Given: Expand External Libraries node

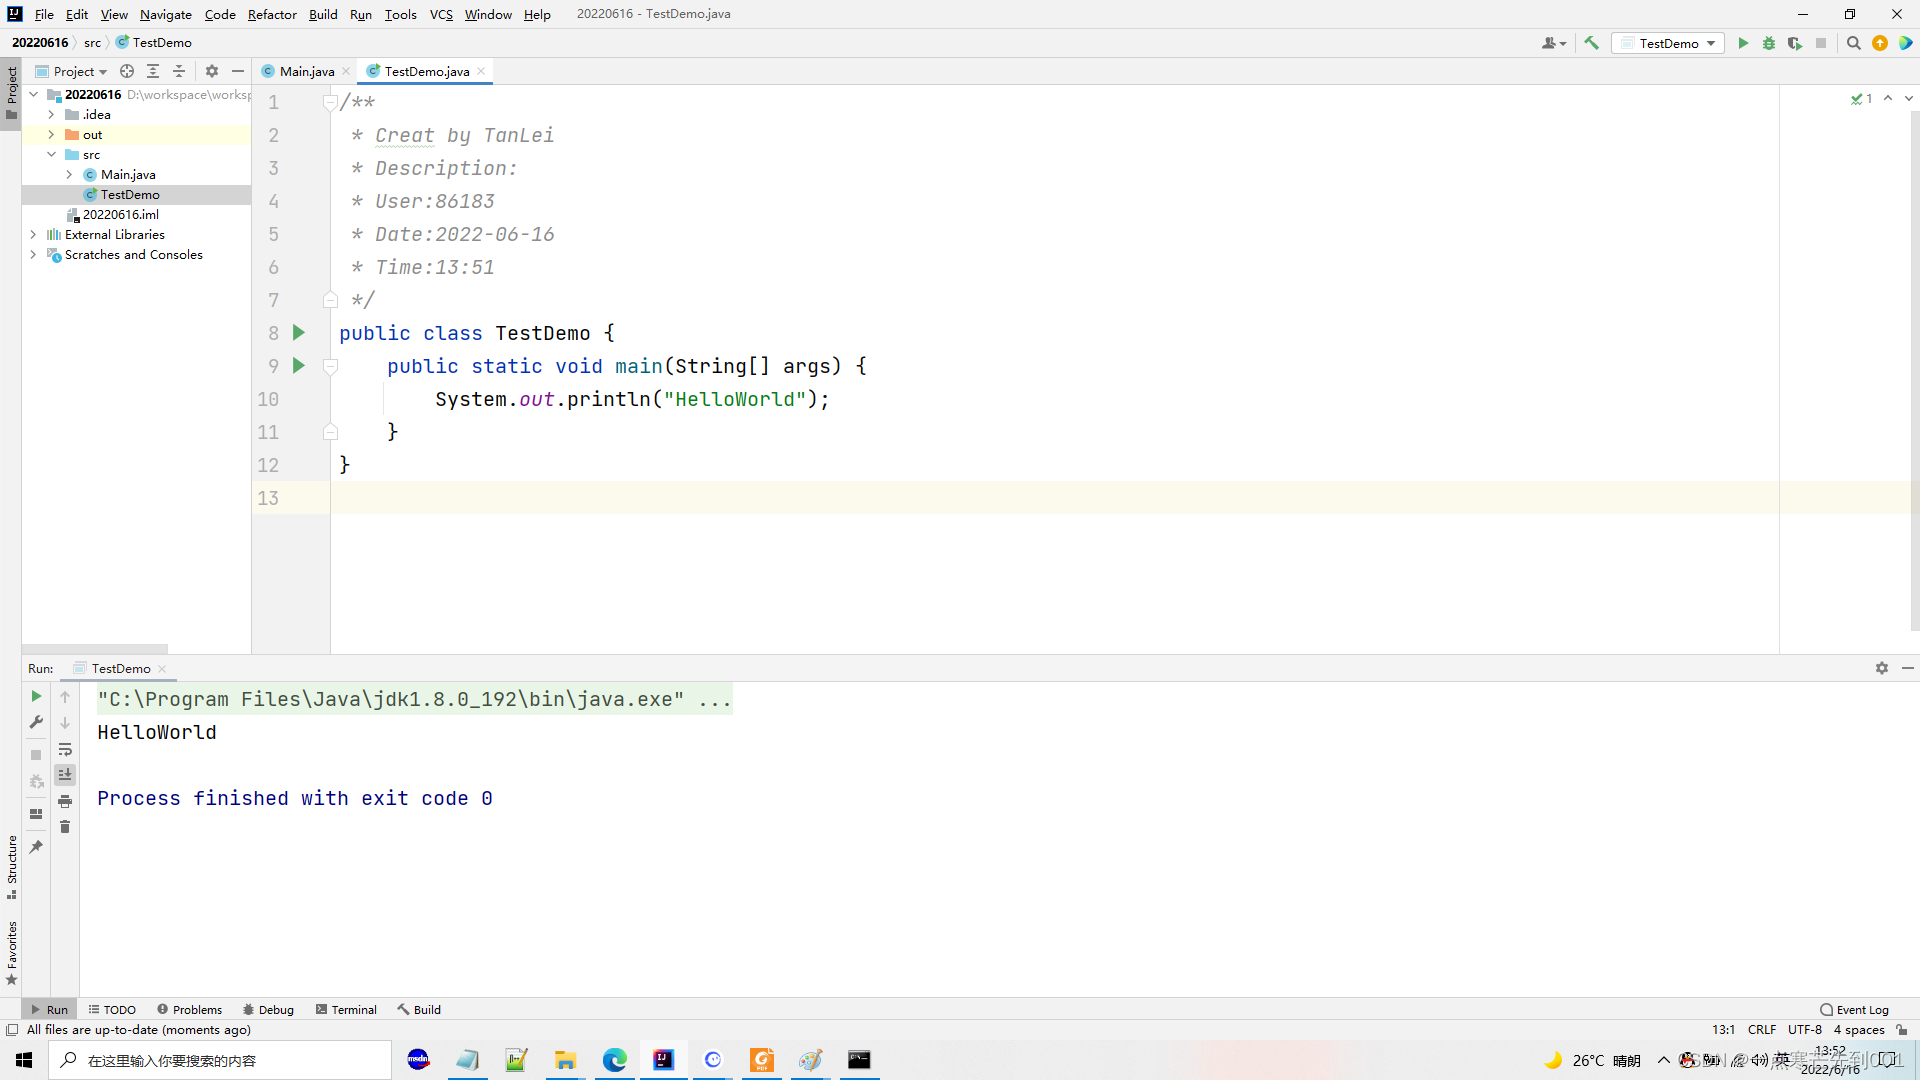Looking at the screenshot, I should (33, 235).
